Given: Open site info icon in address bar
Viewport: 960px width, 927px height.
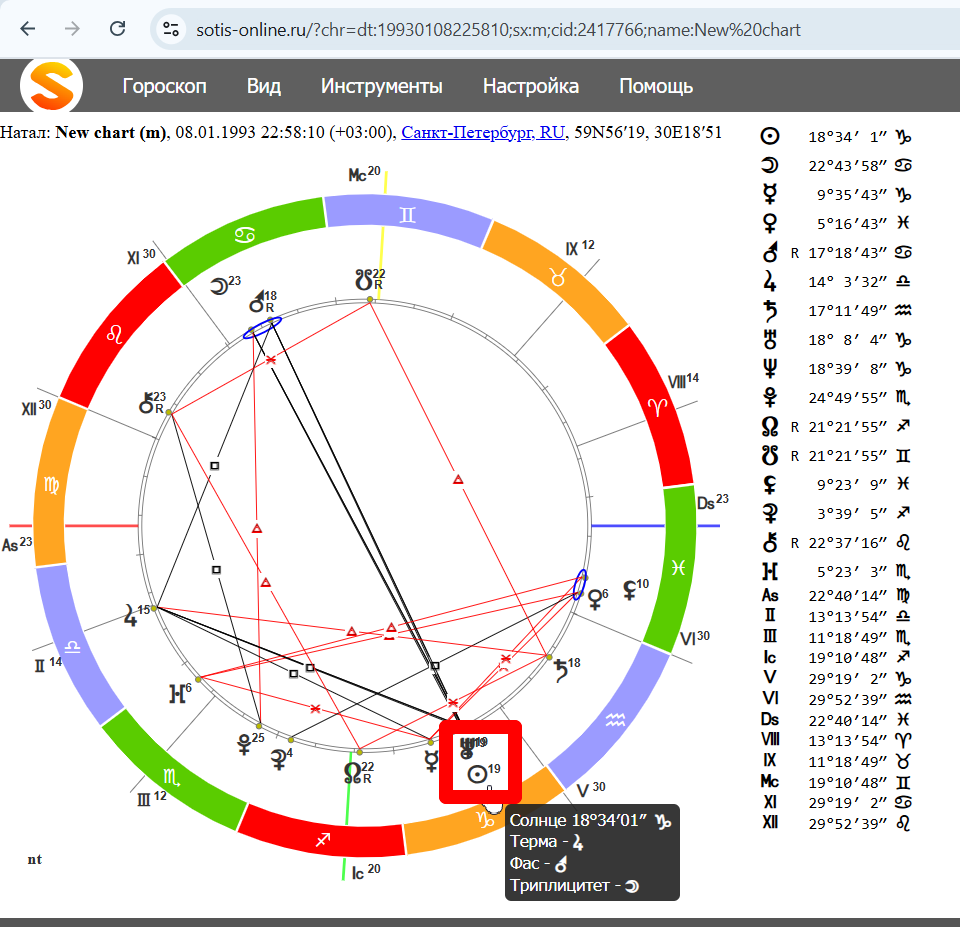Looking at the screenshot, I should point(171,29).
